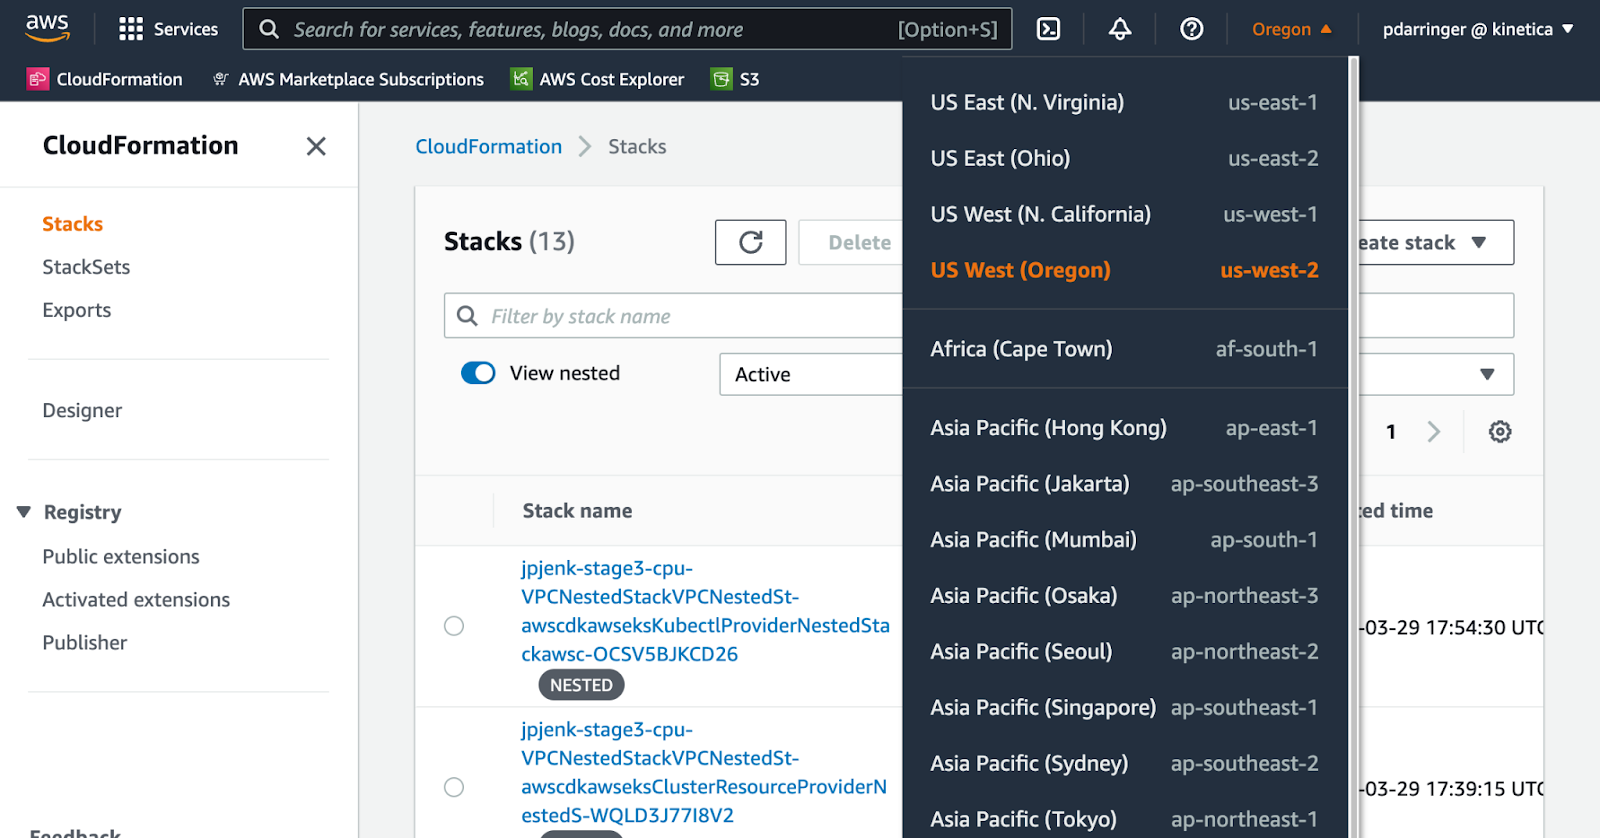
Task: Close the CloudFormation side navigation panel
Action: point(316,146)
